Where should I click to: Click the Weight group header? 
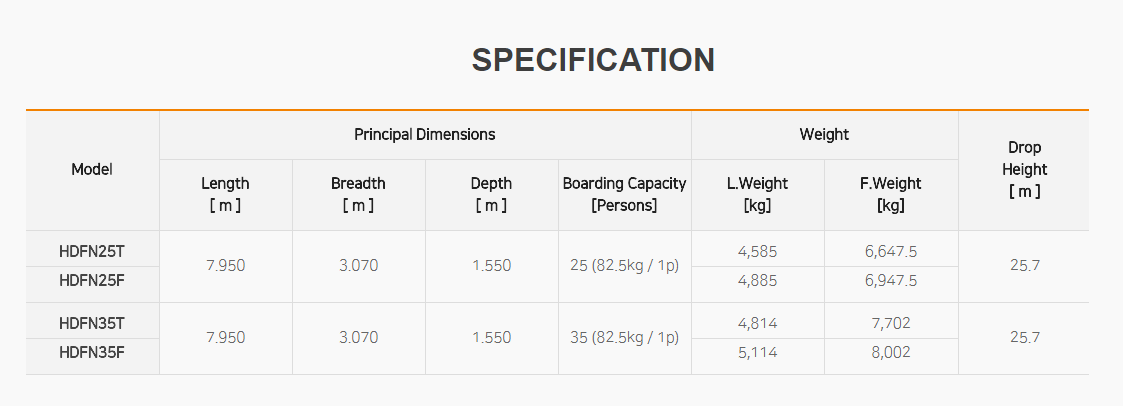click(x=824, y=134)
